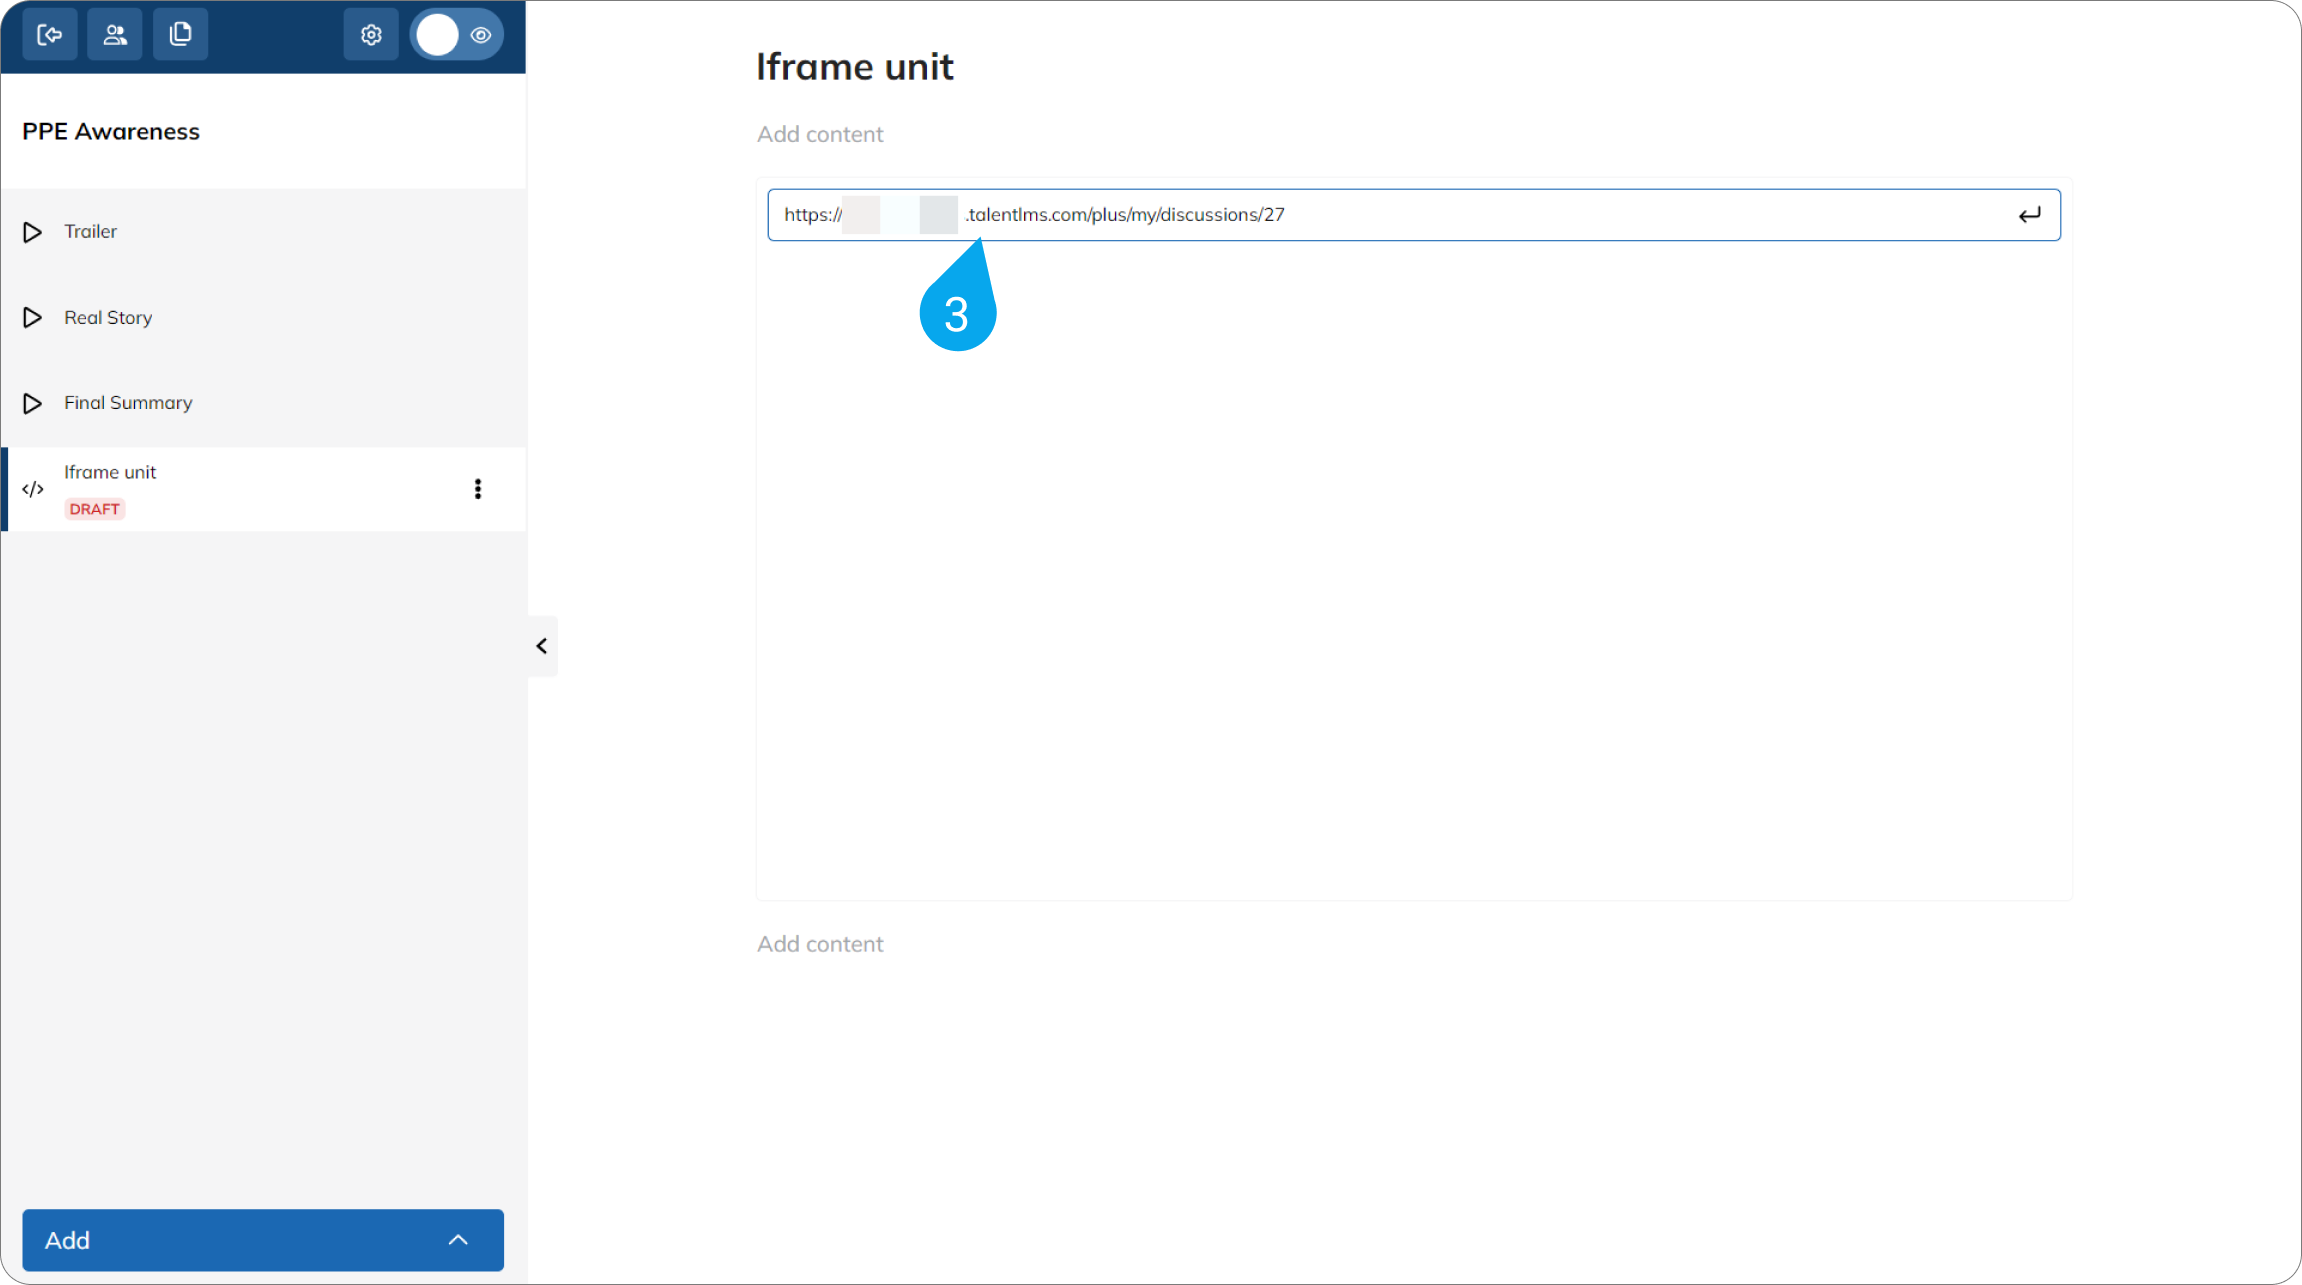Select the Iframe unit item in sidebar
This screenshot has height=1285, width=2302.
(264, 489)
